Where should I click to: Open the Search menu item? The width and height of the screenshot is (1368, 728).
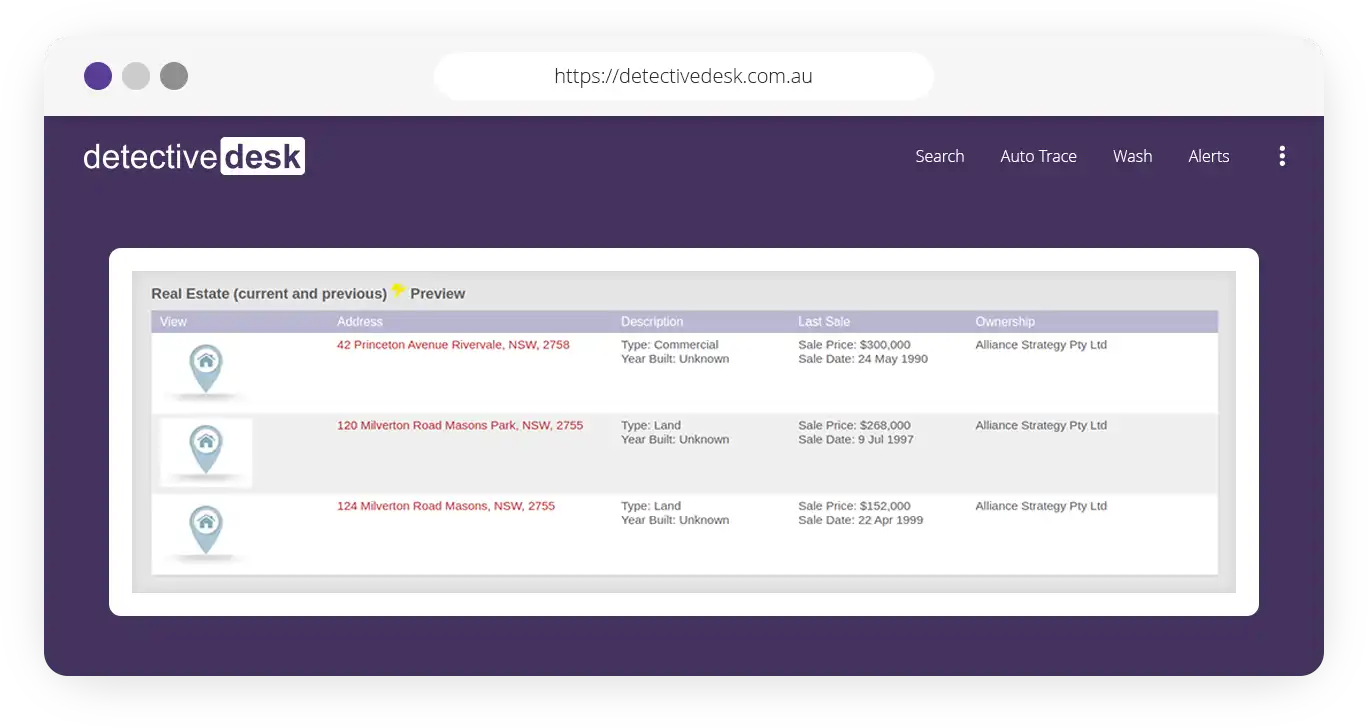[940, 156]
